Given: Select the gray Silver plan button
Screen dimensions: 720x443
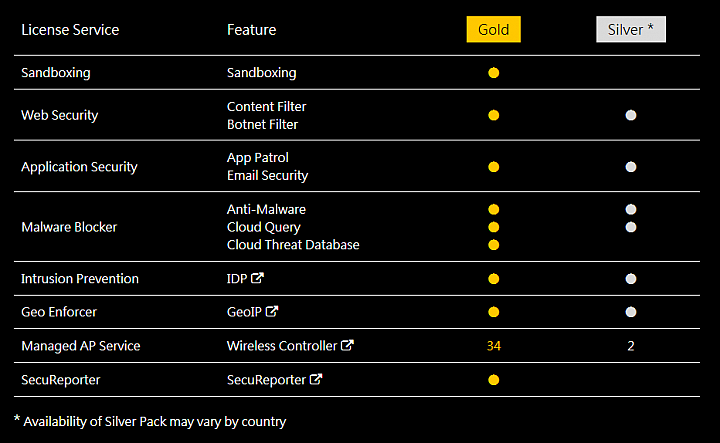Looking at the screenshot, I should point(631,29).
